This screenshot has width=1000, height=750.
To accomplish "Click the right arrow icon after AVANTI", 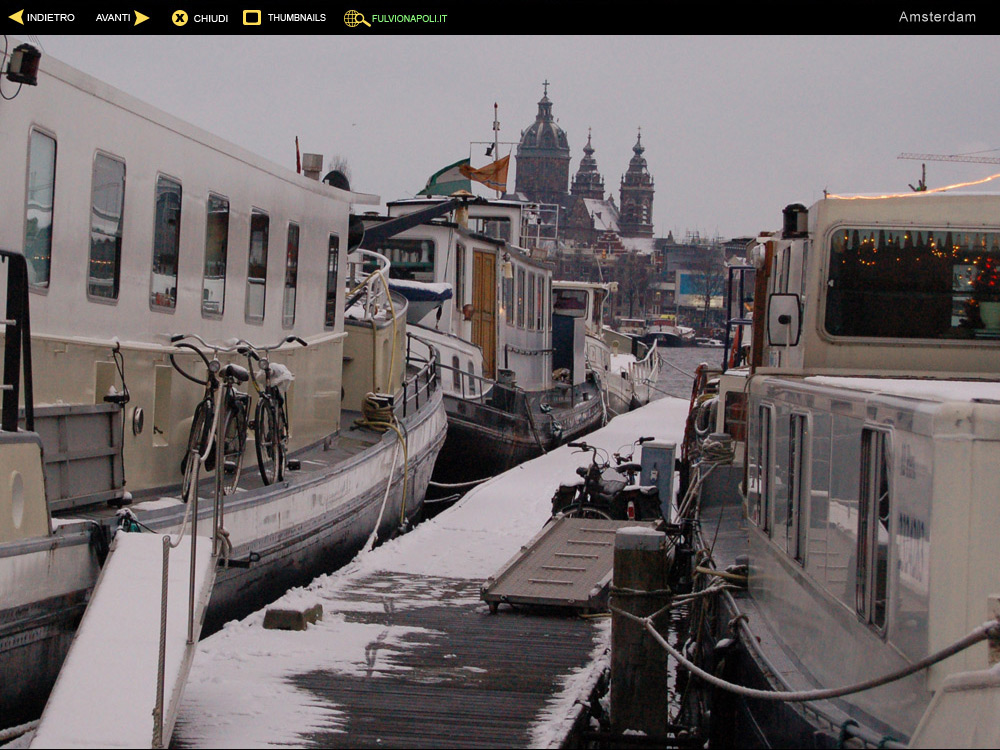I will (142, 18).
